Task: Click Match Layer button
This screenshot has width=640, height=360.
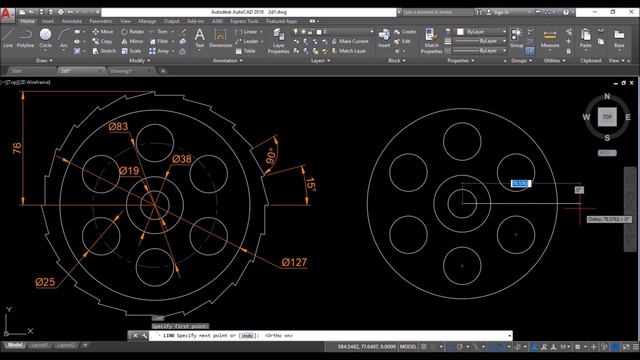Action: point(349,51)
